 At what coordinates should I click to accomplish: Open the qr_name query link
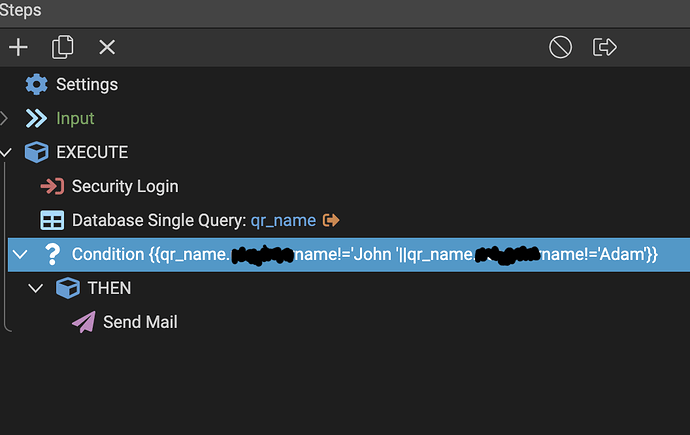pos(283,220)
